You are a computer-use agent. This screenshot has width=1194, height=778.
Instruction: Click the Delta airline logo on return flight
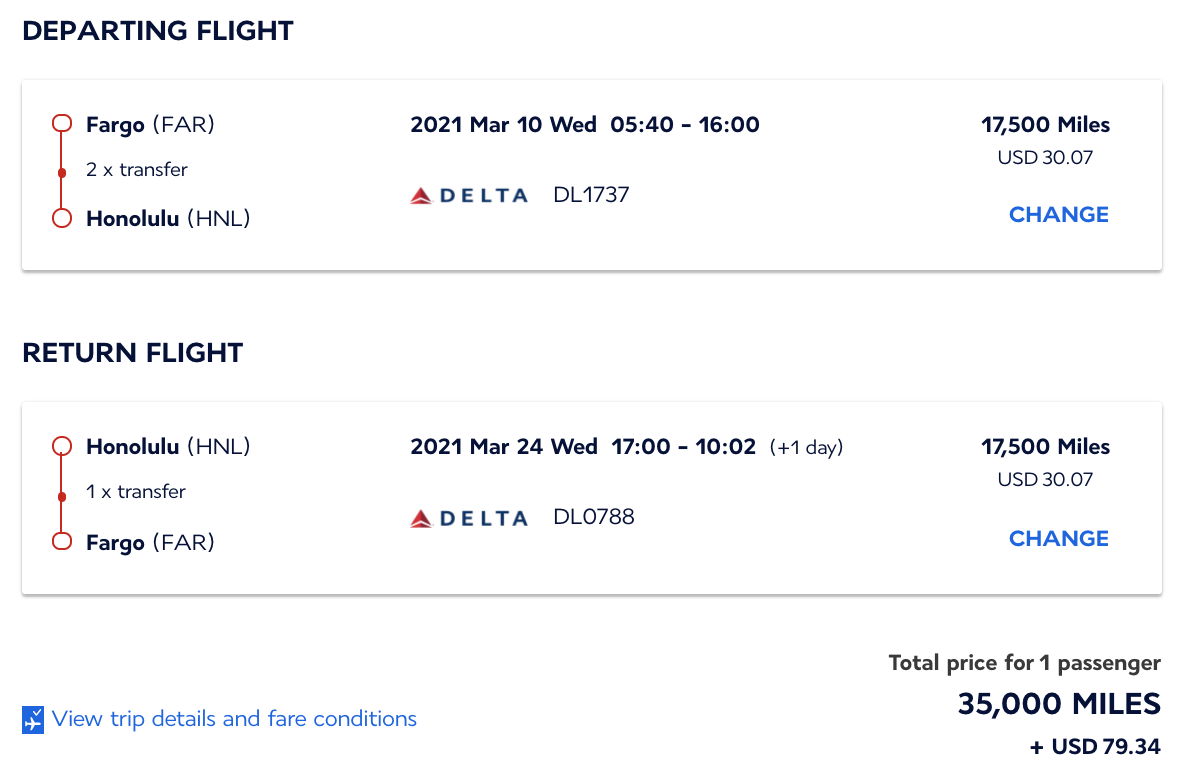click(469, 517)
